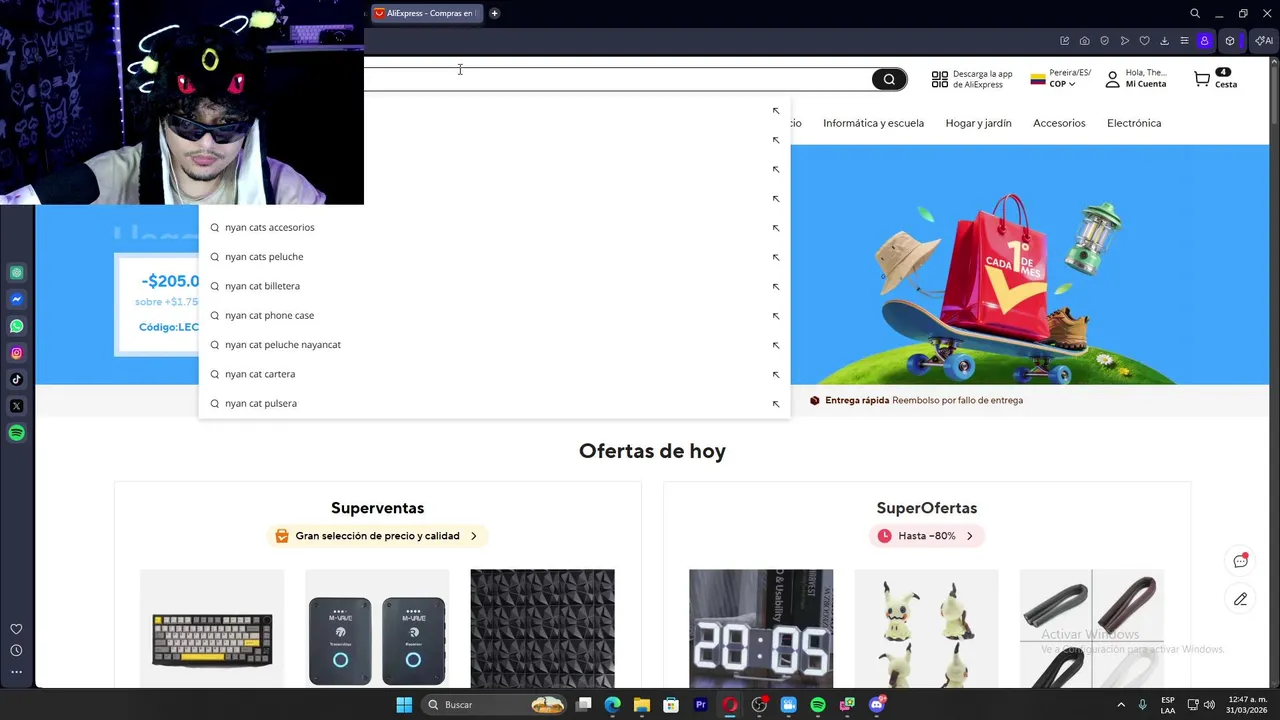Image resolution: width=1280 pixels, height=720 pixels.
Task: Open sidebar more options ellipsis
Action: point(16,672)
